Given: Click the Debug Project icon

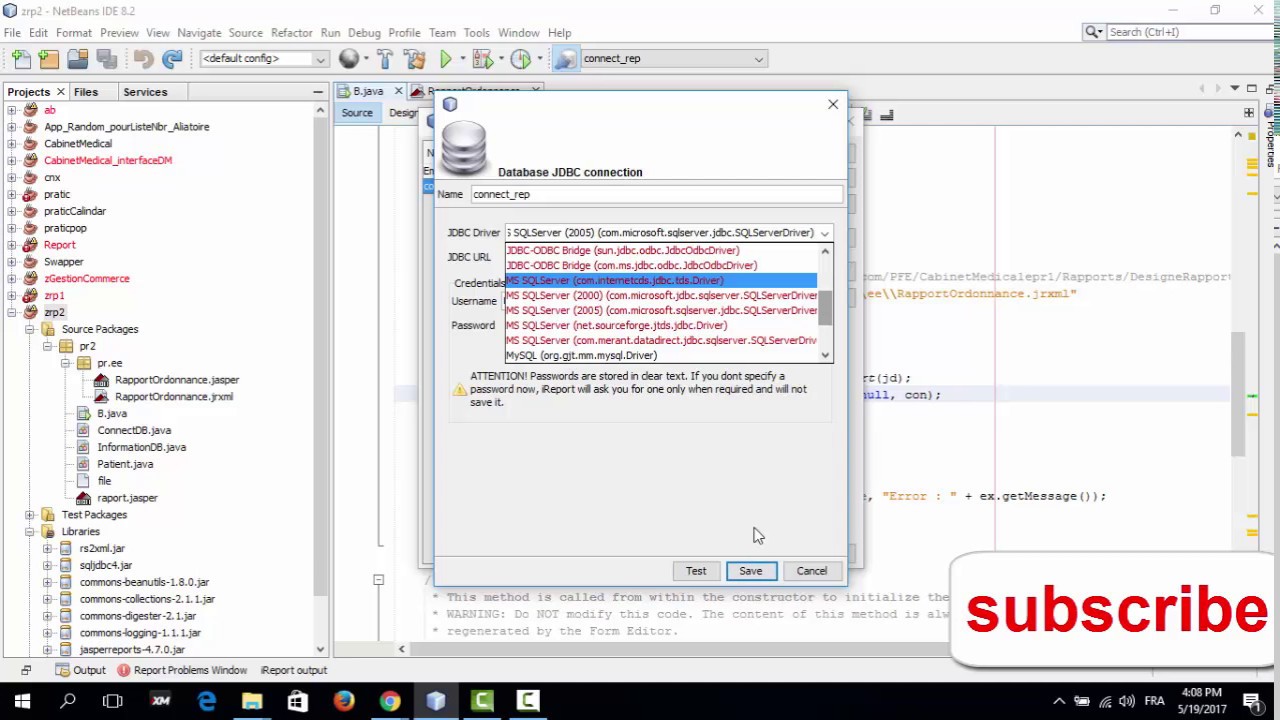Looking at the screenshot, I should point(483,59).
